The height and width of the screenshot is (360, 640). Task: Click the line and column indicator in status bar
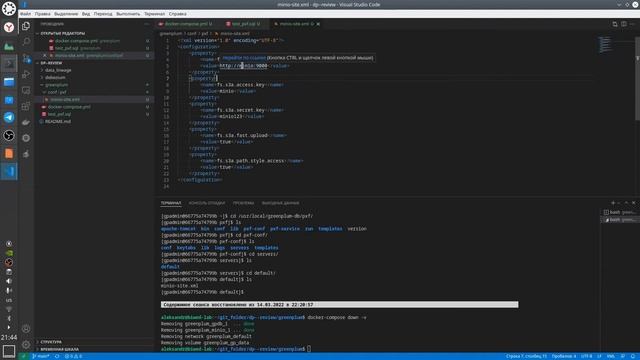tap(526, 356)
